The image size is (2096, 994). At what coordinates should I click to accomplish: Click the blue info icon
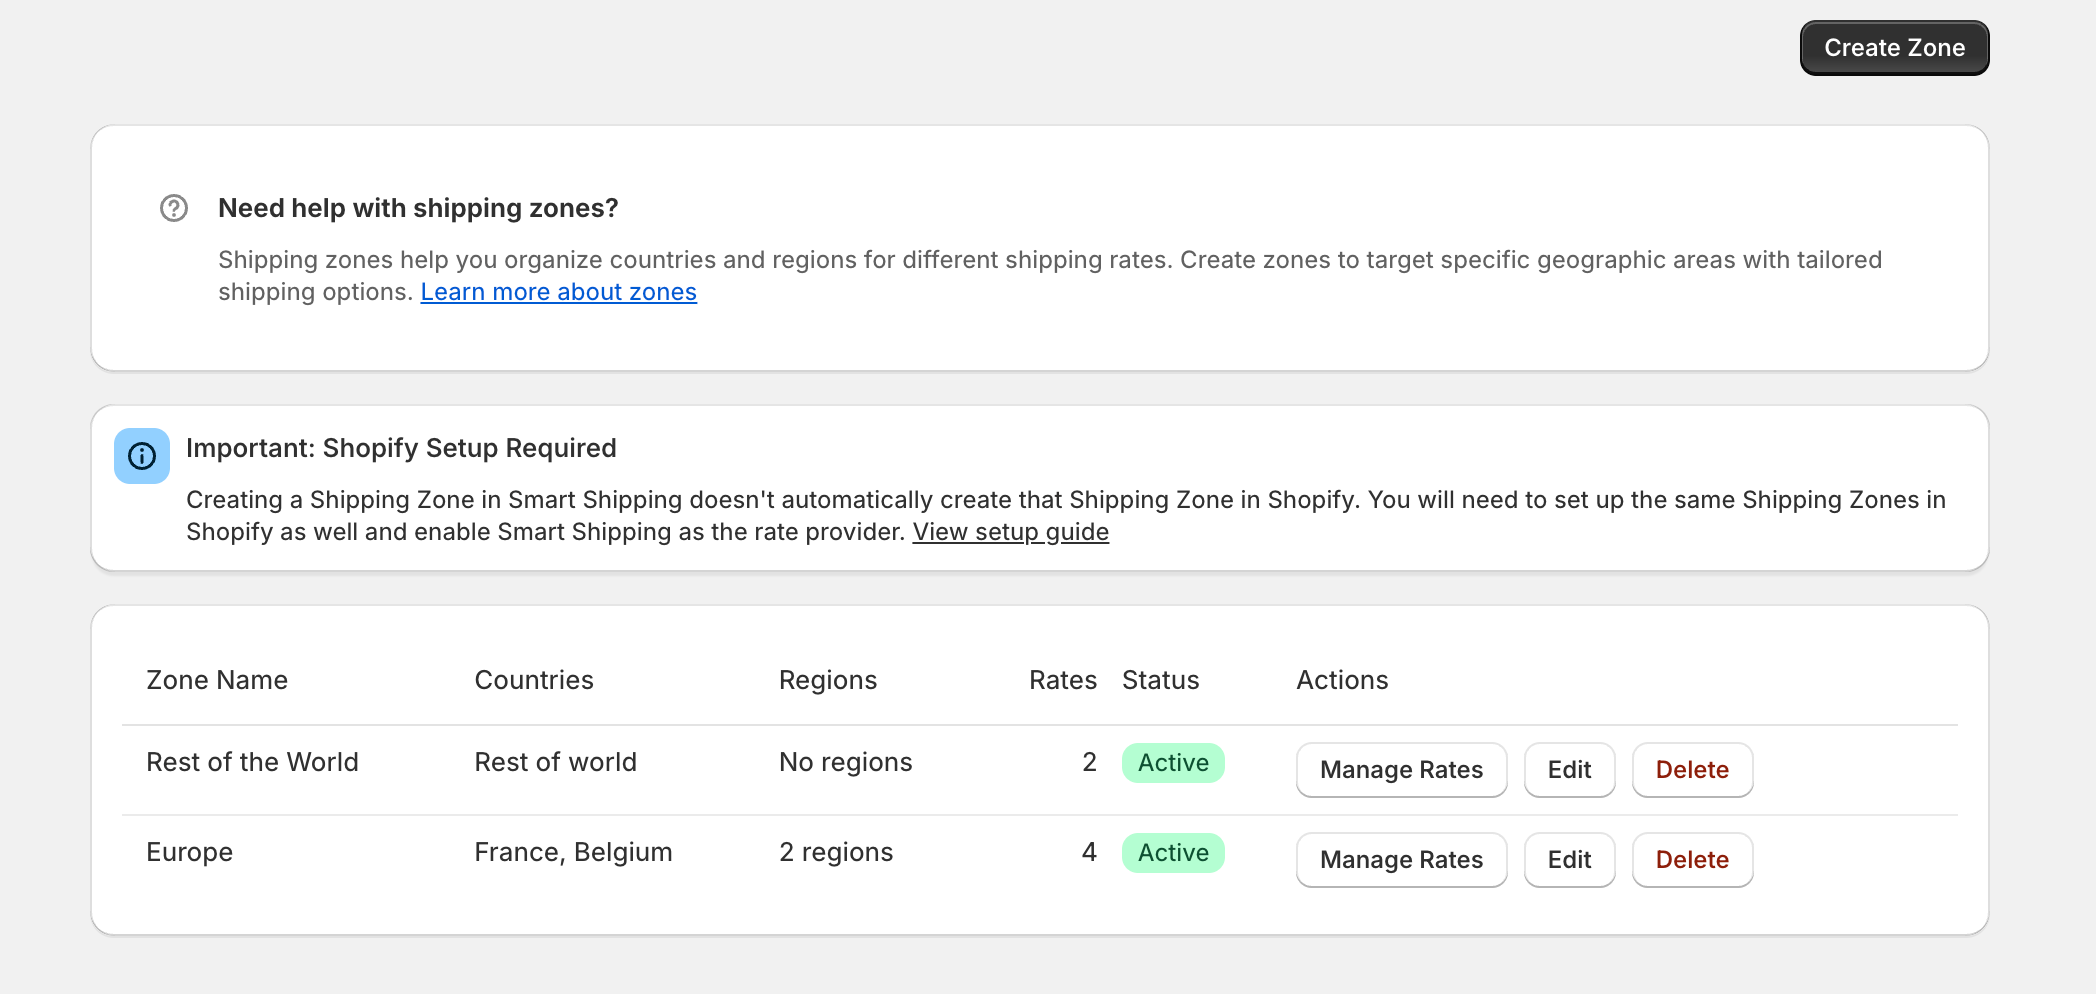(142, 456)
